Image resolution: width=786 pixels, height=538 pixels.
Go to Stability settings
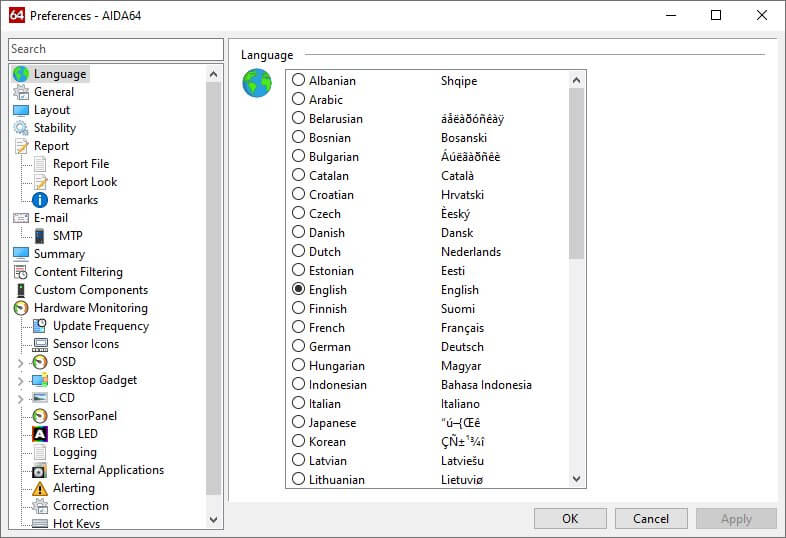click(x=55, y=128)
